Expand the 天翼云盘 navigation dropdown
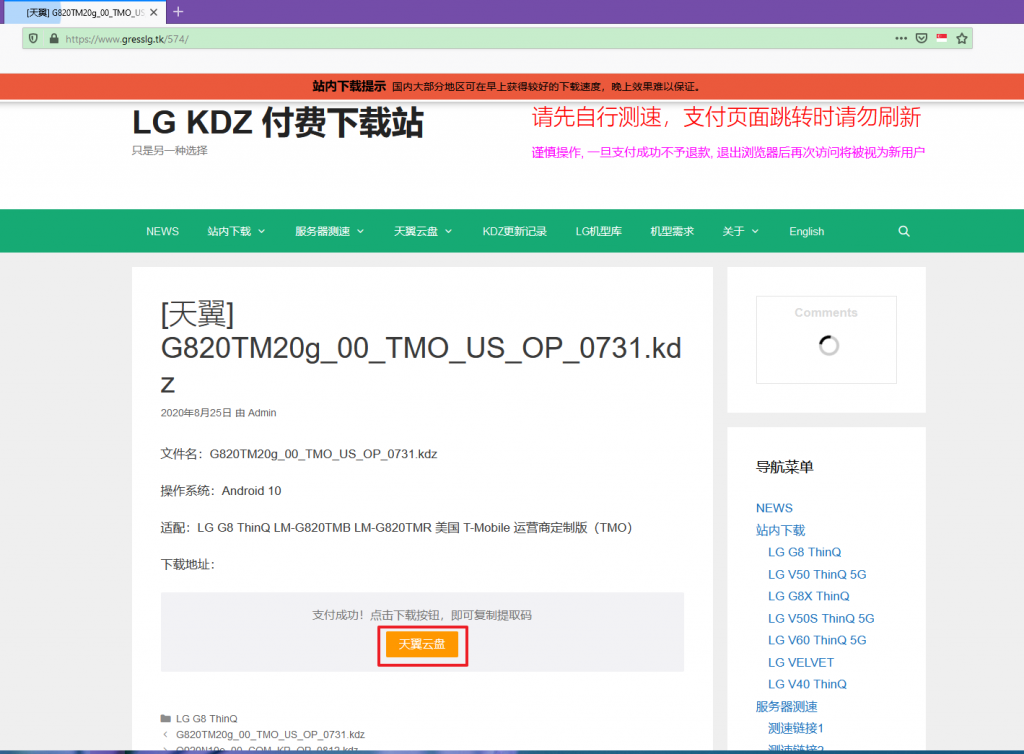This screenshot has width=1024, height=754. pyautogui.click(x=423, y=231)
